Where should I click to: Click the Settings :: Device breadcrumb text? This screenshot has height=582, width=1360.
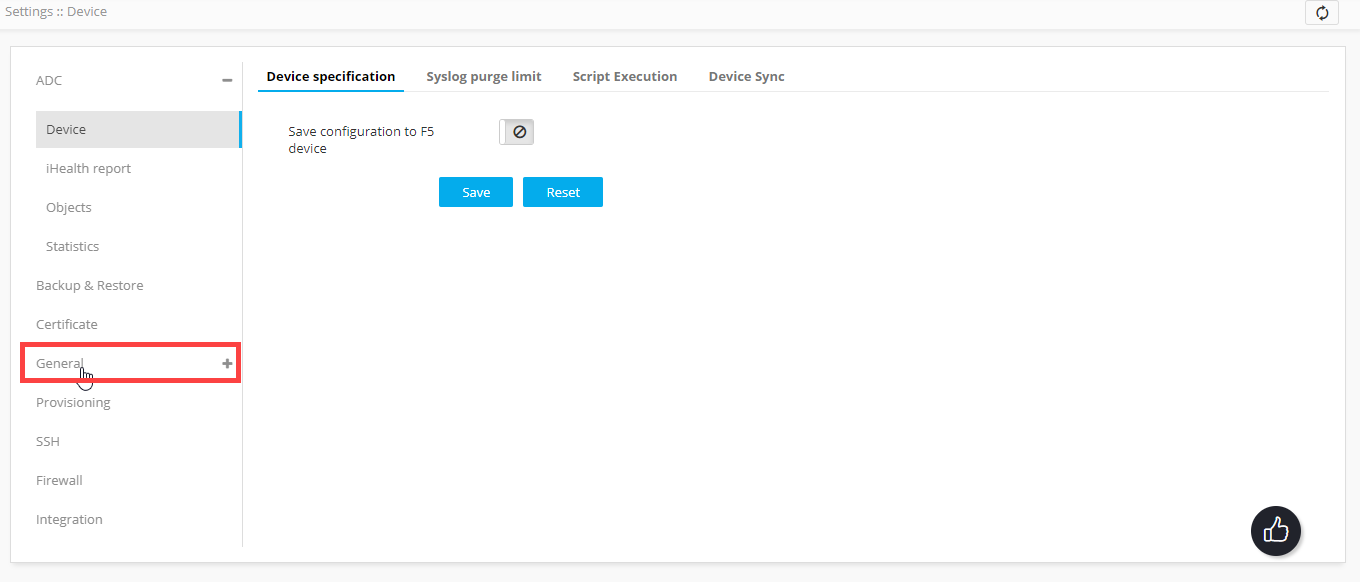[56, 12]
